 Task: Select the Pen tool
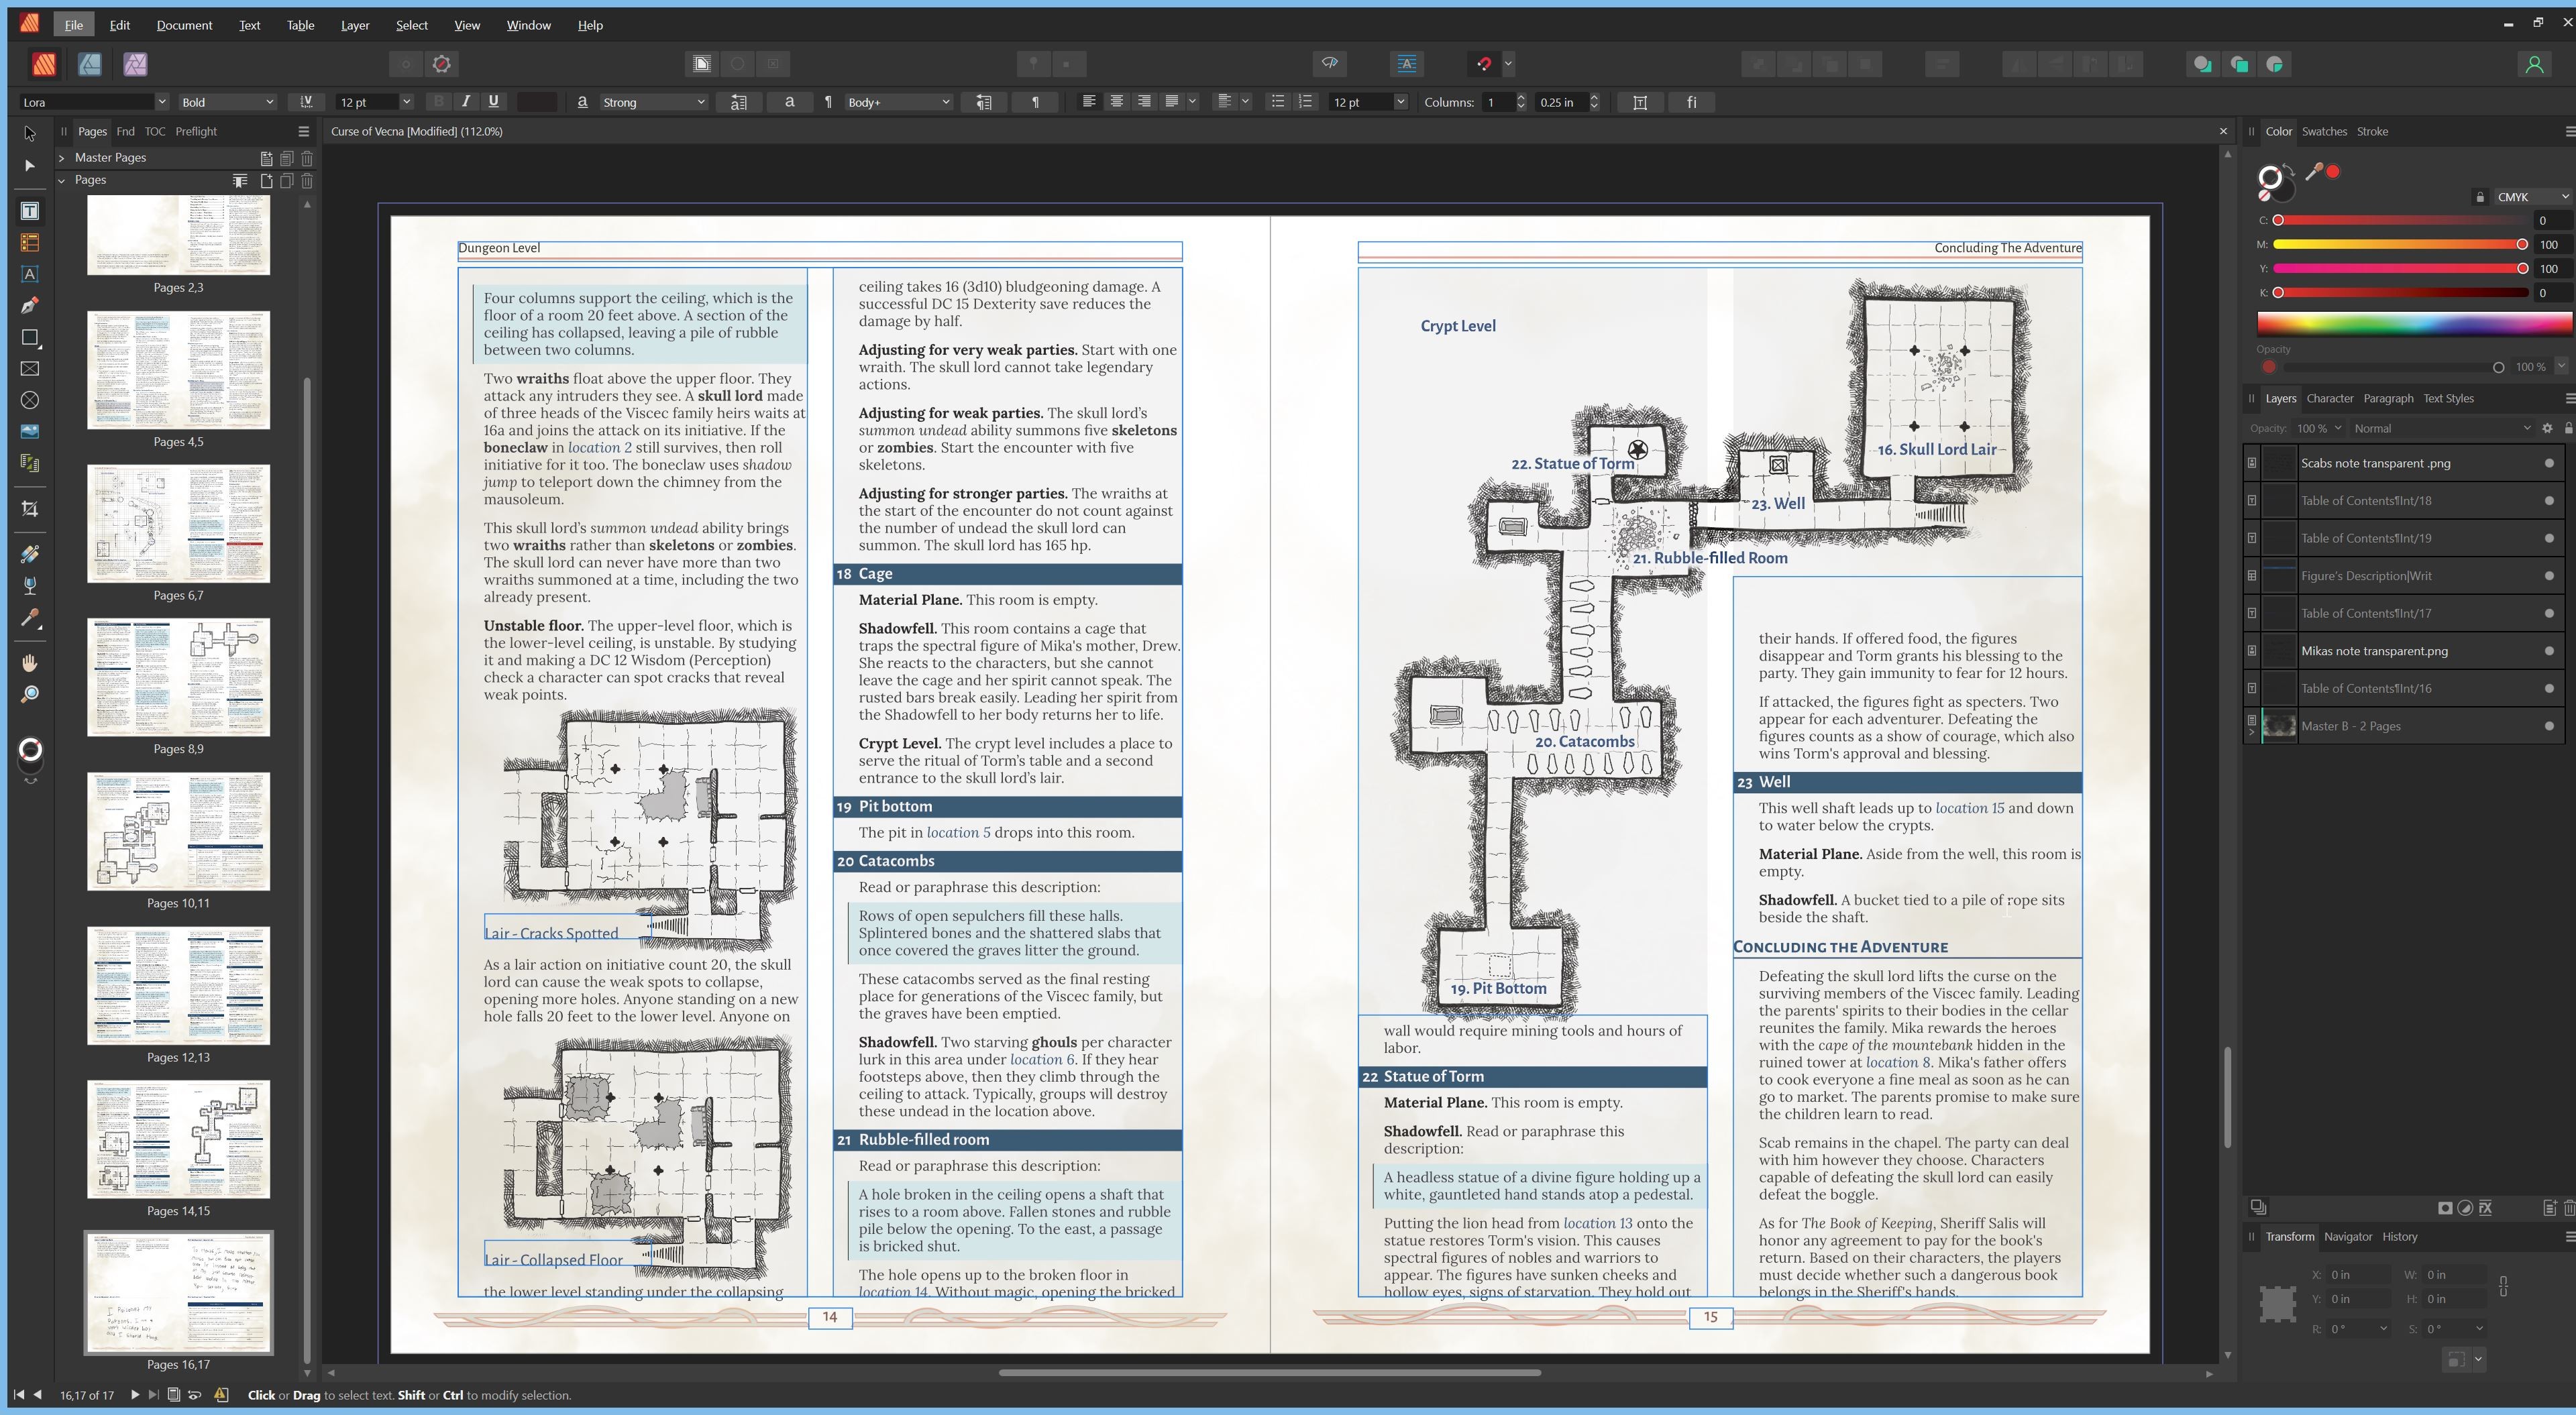(30, 306)
